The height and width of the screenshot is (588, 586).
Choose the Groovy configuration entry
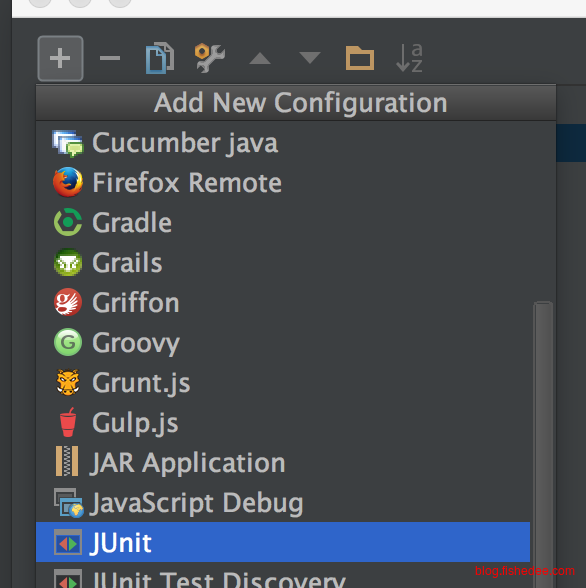[283, 342]
